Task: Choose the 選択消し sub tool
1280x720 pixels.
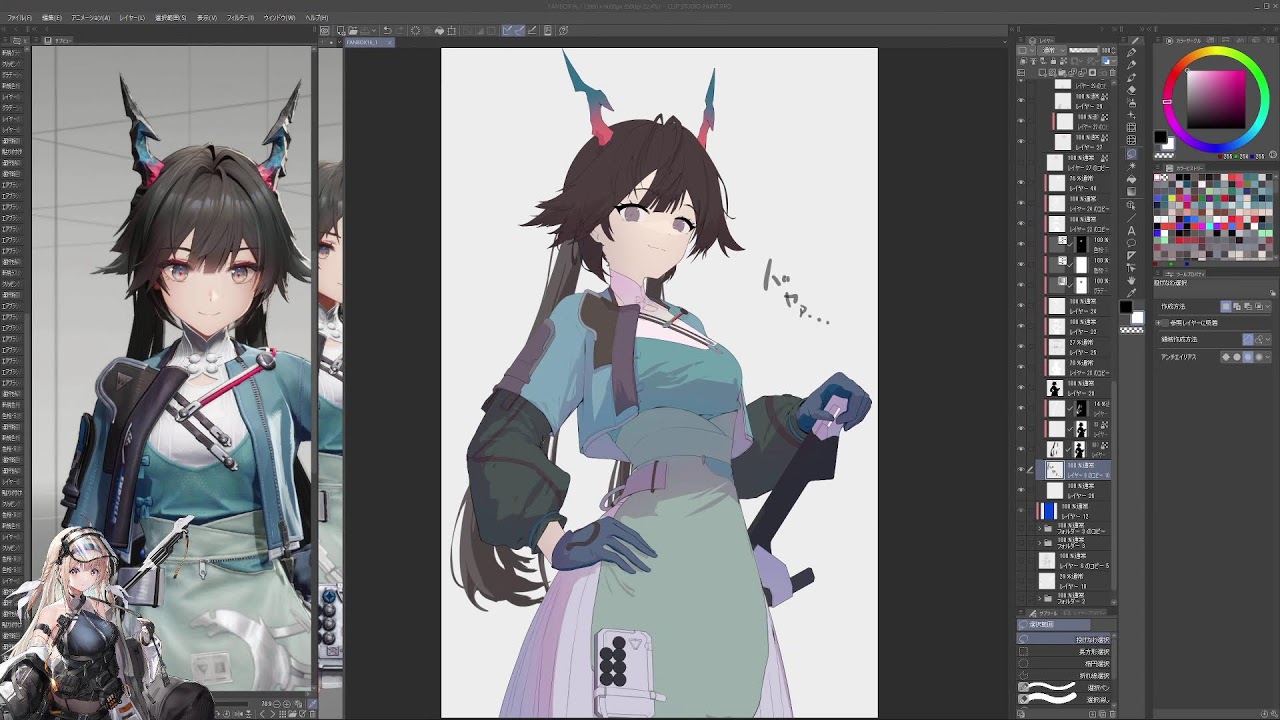Action: [x=1064, y=698]
